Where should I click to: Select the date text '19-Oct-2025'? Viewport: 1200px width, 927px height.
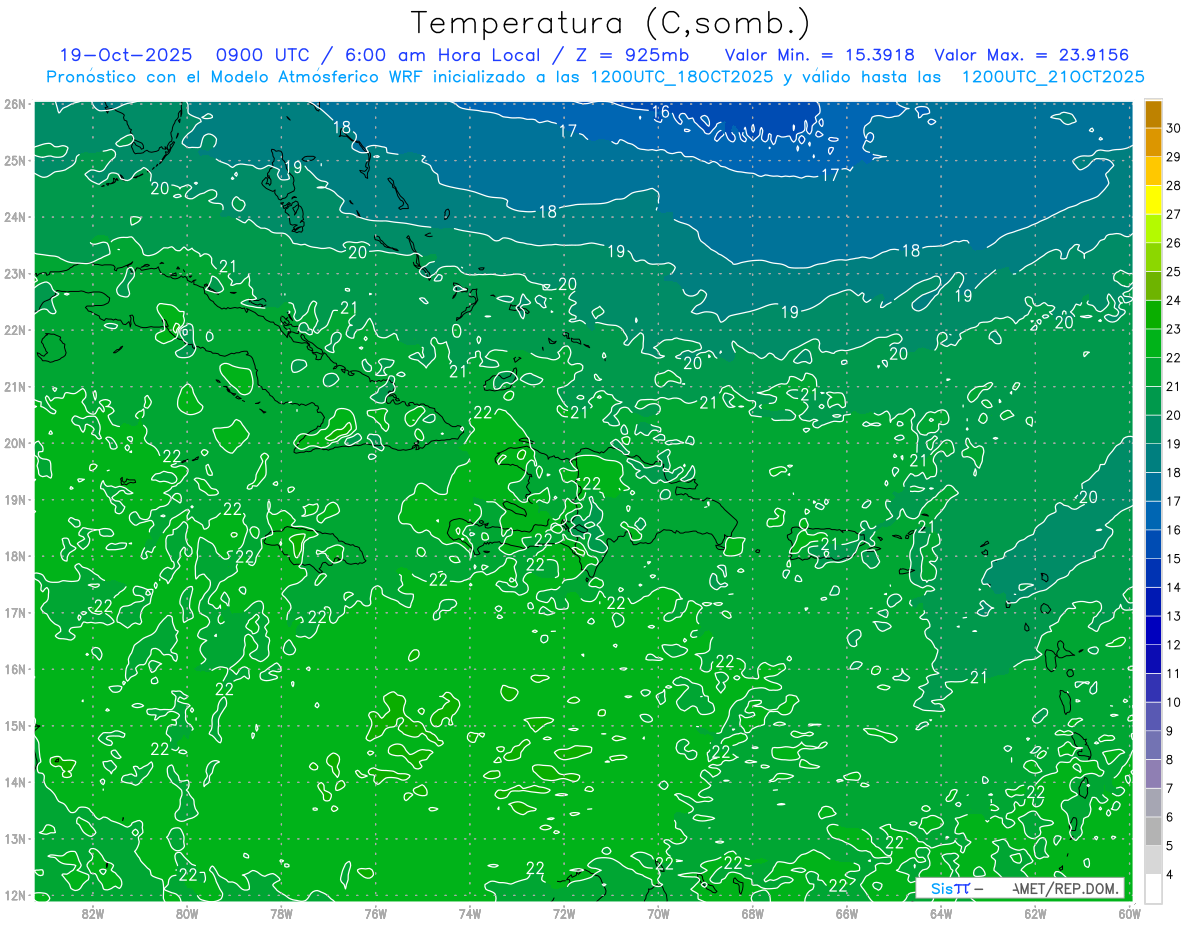[125, 56]
